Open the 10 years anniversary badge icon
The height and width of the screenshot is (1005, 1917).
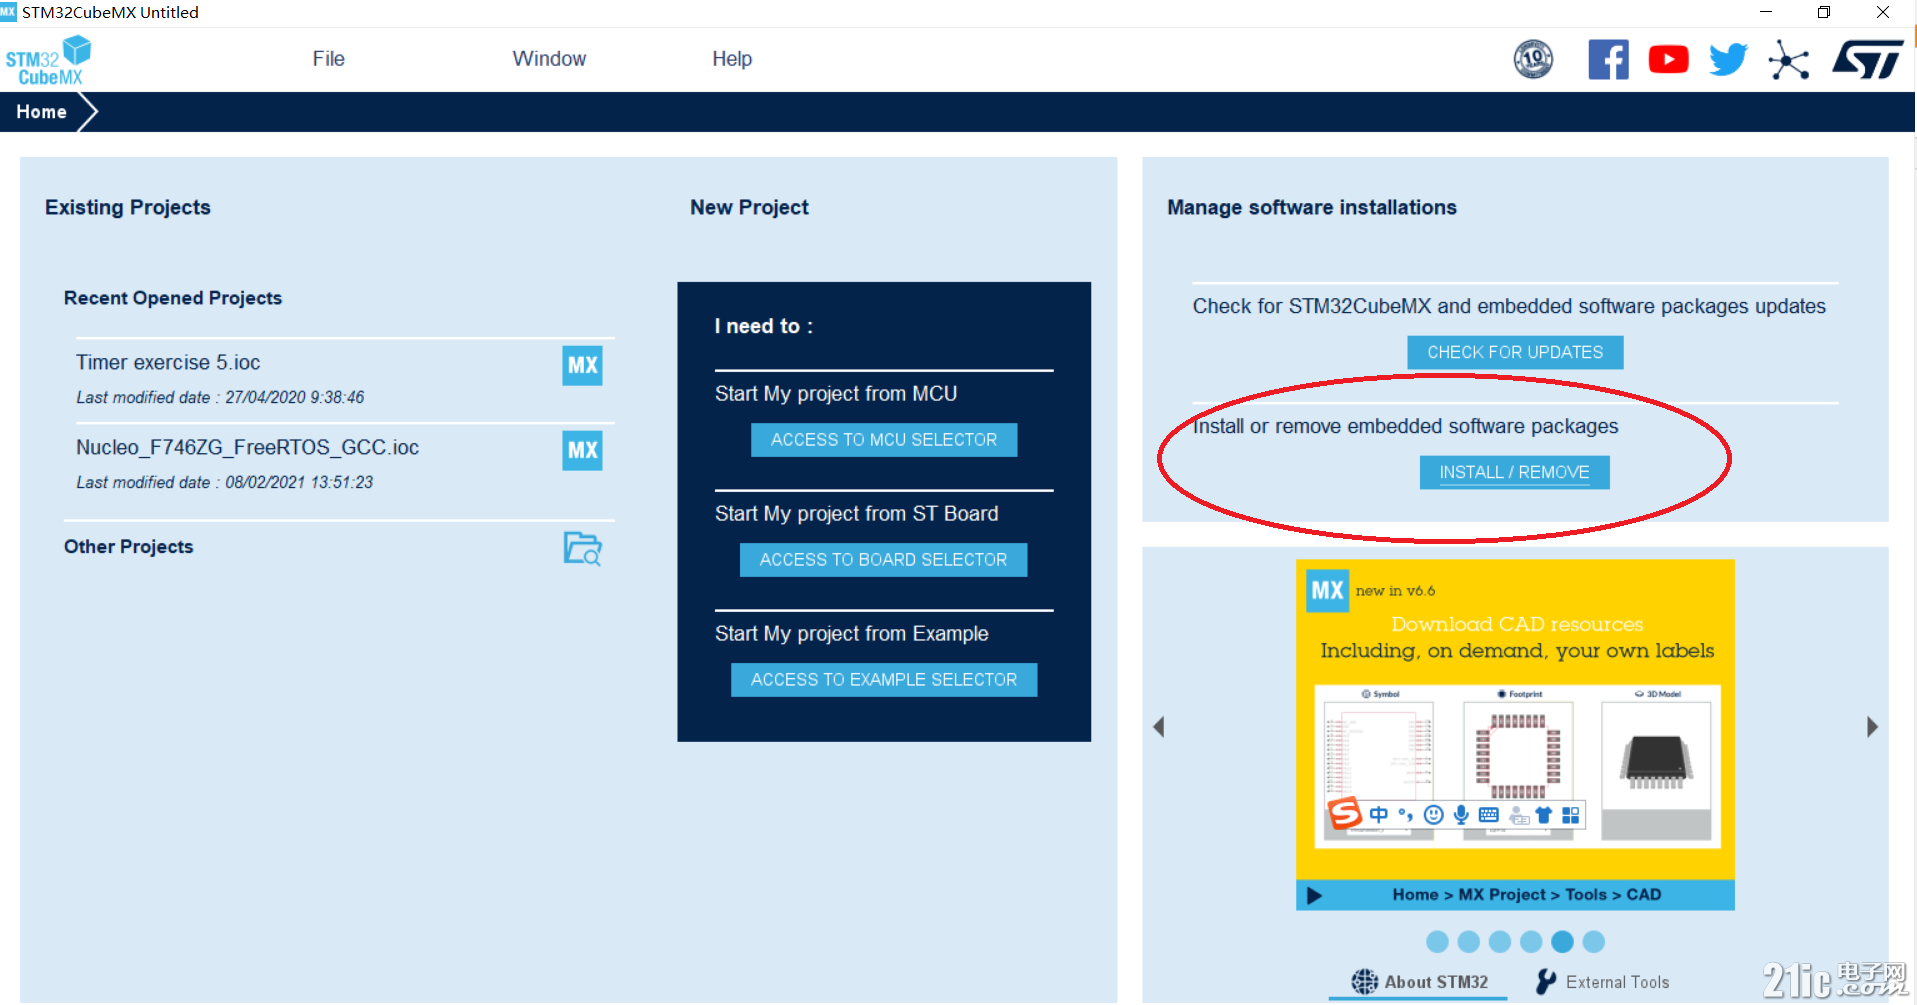click(1533, 60)
